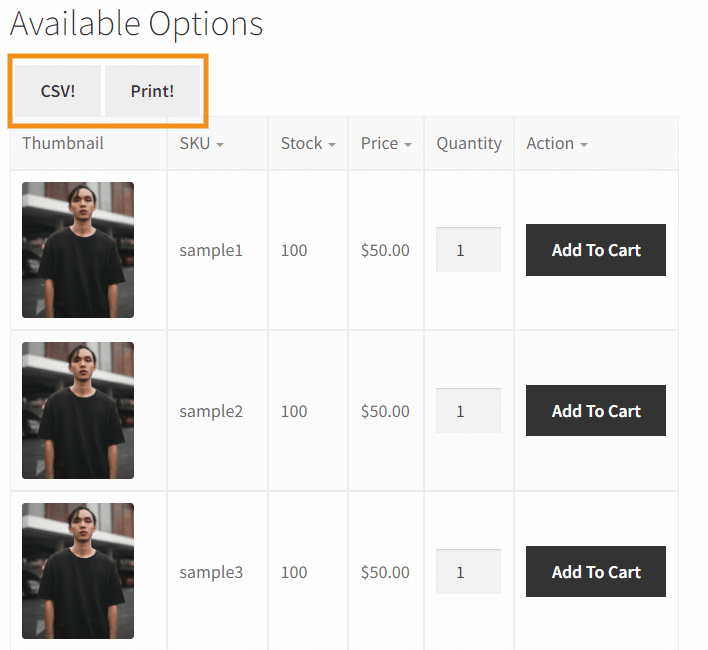Open the sample2 product thumbnail
The width and height of the screenshot is (708, 650).
(78, 410)
